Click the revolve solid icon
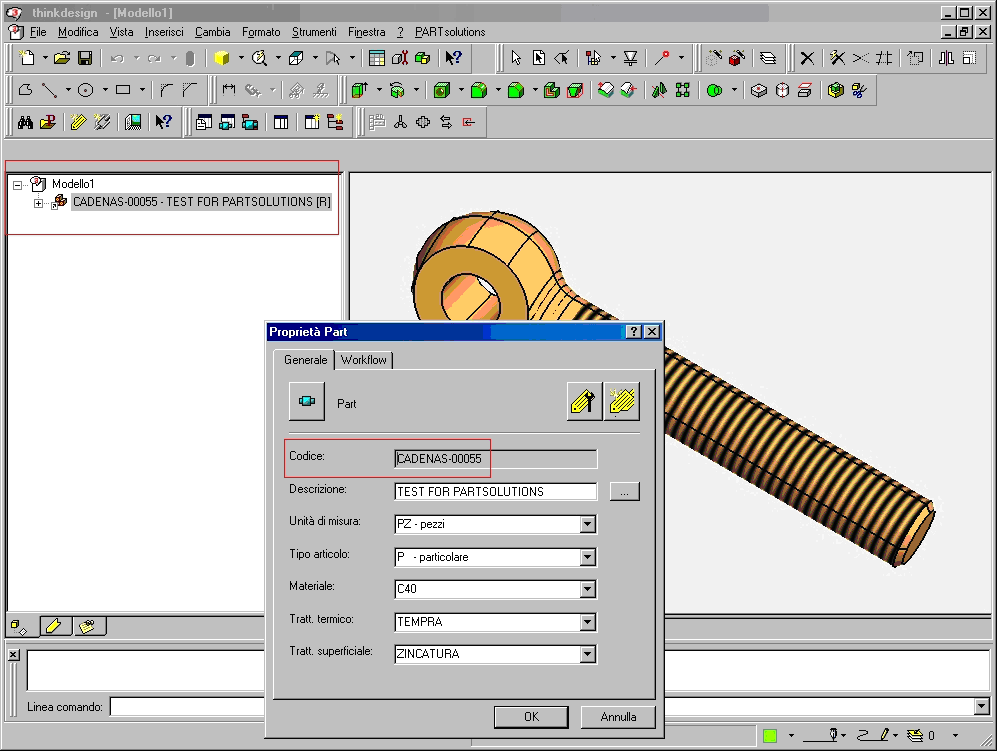The image size is (997, 751). point(397,90)
